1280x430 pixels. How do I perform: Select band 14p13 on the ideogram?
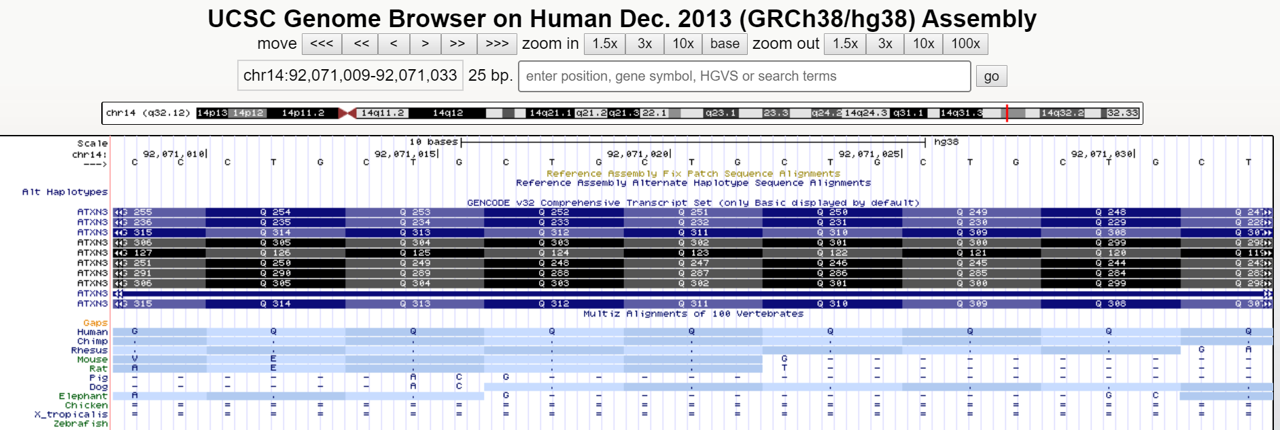212,113
